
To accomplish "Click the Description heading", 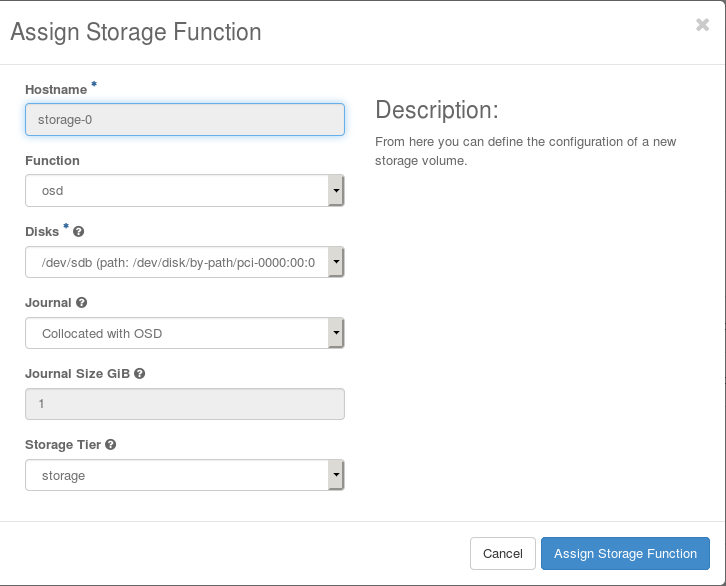I will [436, 110].
